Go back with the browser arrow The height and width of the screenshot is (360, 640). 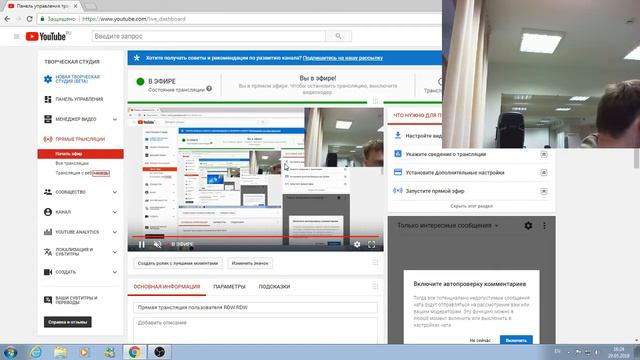coord(7,19)
